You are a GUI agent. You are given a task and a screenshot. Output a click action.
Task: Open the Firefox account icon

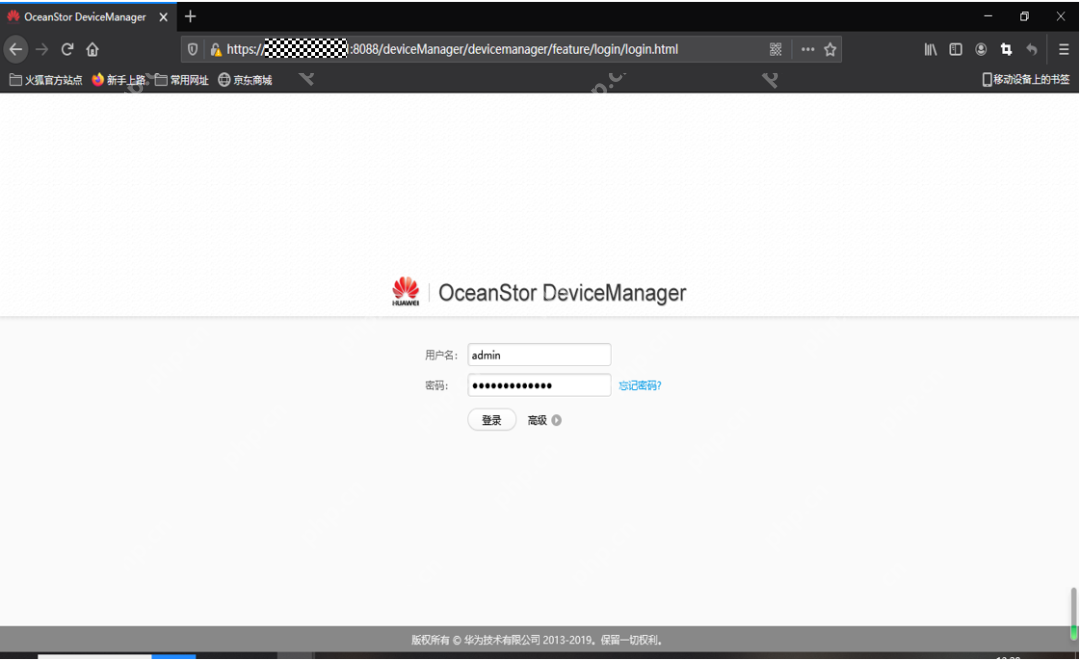tap(981, 49)
